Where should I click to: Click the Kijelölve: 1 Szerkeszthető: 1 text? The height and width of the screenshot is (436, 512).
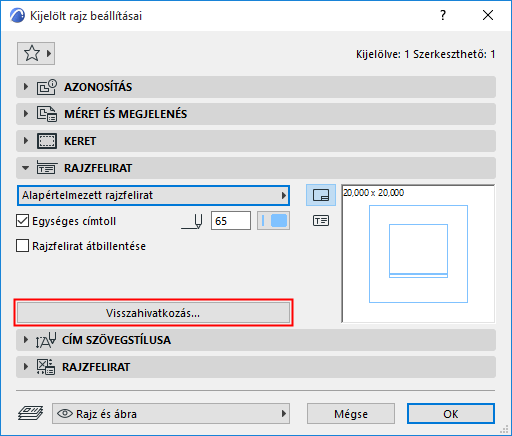coord(425,54)
